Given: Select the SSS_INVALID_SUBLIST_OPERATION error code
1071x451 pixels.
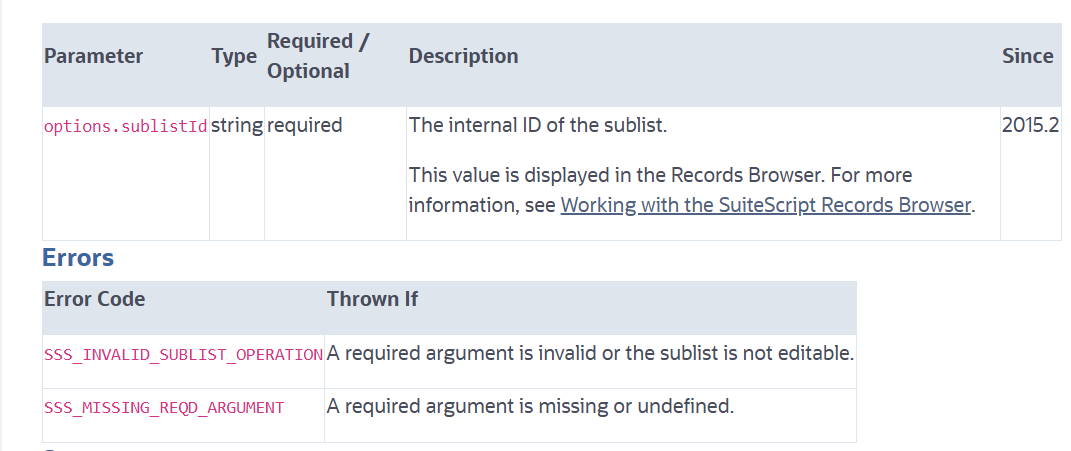Looking at the screenshot, I should point(183,354).
